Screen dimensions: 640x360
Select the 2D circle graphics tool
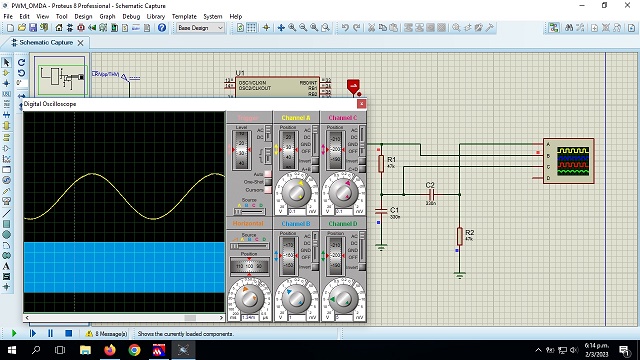pos(6,234)
